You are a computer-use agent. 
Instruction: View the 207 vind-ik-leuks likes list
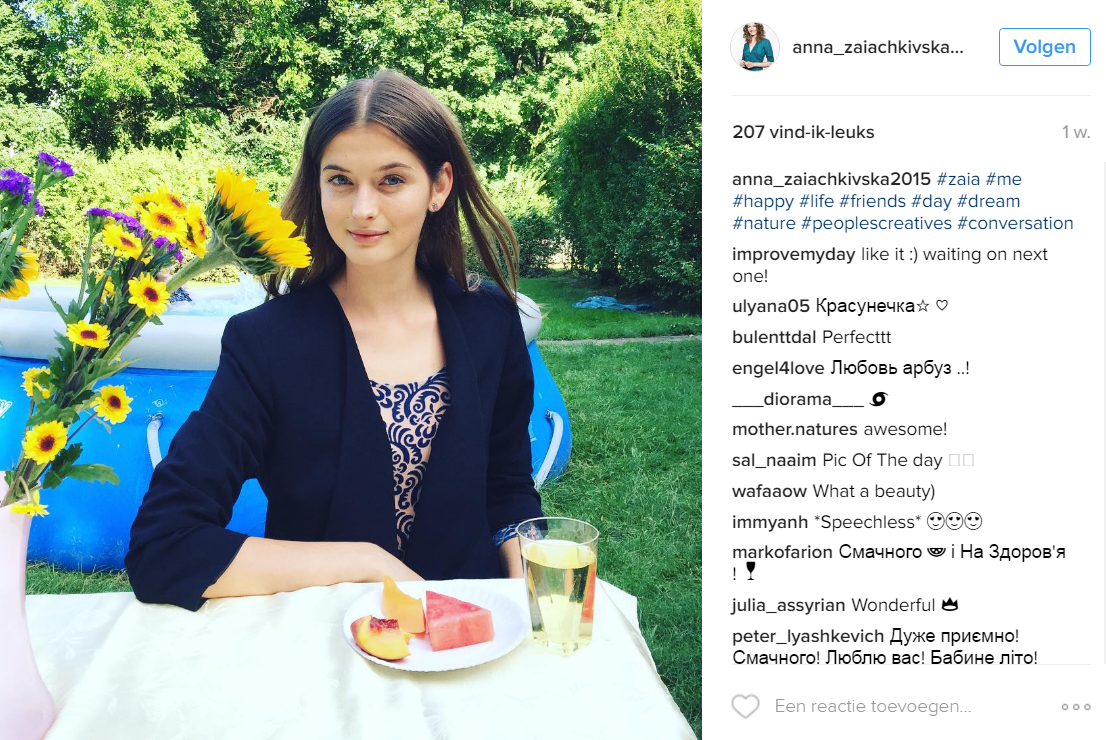pyautogui.click(x=803, y=132)
